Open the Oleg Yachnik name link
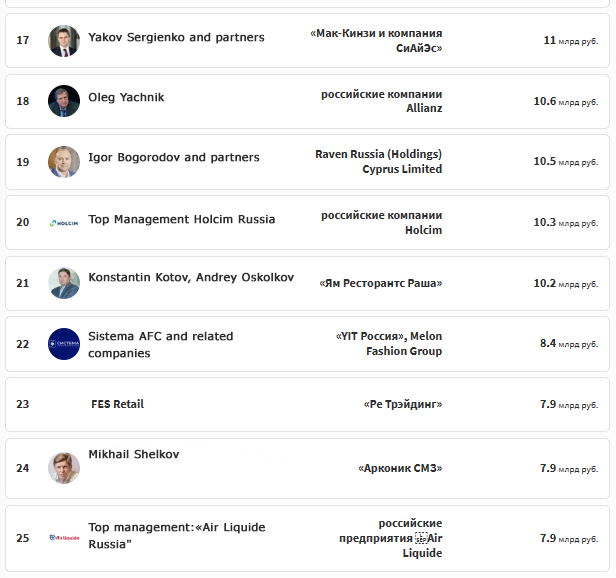Screen dimensions: 616x578 pyautogui.click(x=126, y=97)
